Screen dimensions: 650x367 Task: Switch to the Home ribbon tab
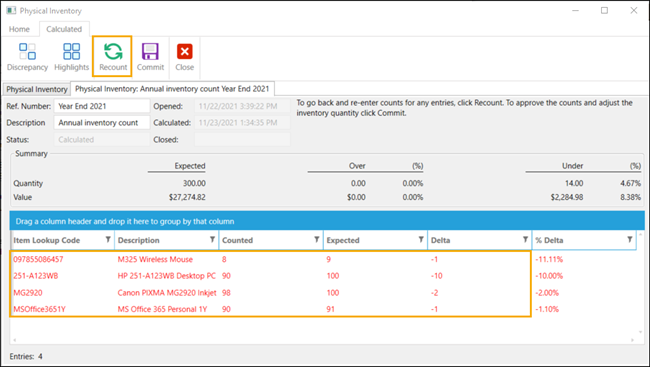click(x=19, y=29)
